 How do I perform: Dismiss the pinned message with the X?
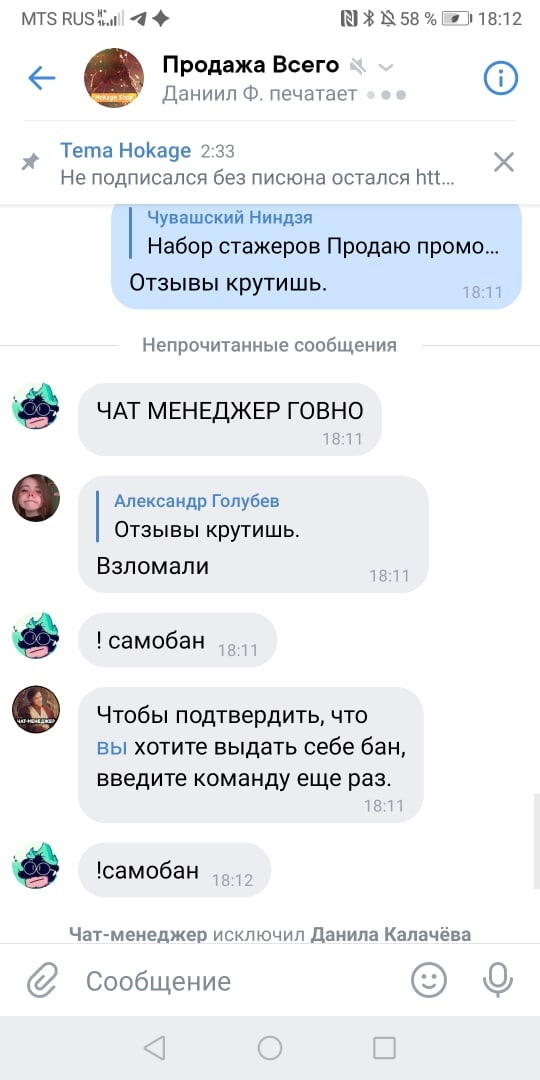[x=504, y=163]
